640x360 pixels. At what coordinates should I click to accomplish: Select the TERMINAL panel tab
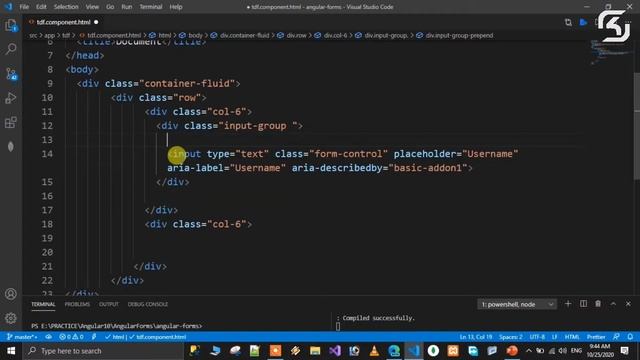43,304
